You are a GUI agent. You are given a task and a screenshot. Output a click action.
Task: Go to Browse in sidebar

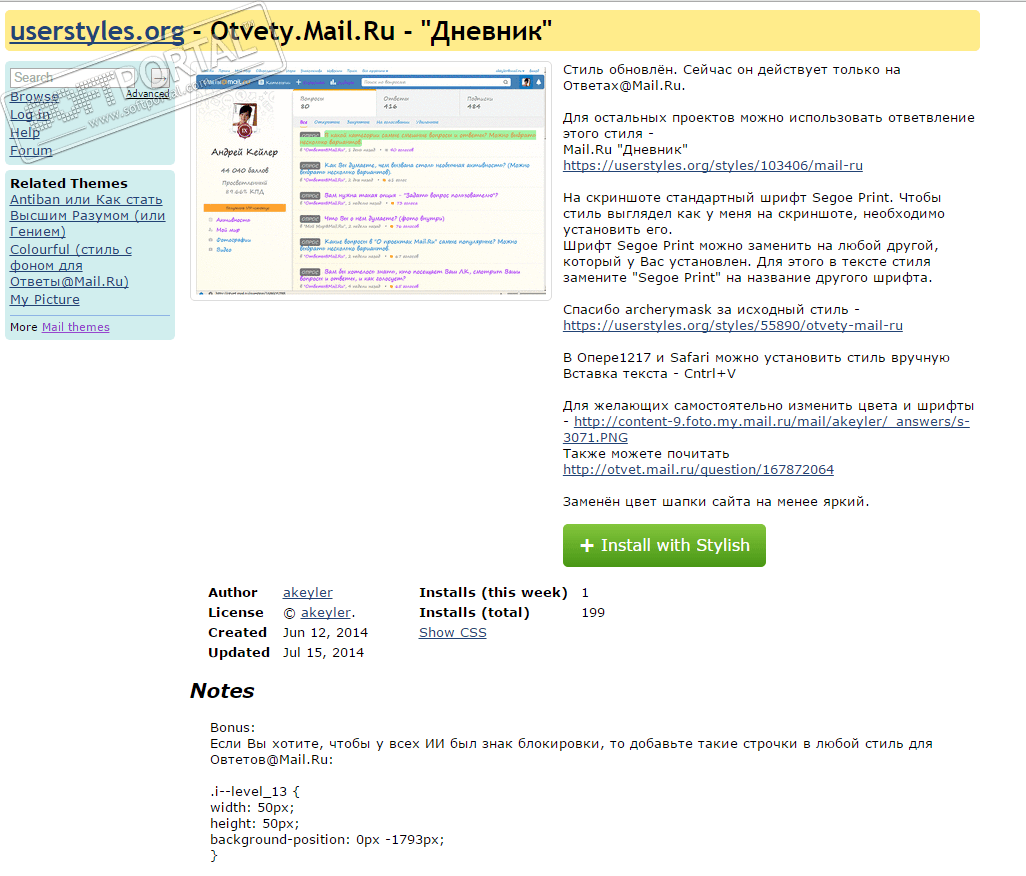tap(34, 96)
